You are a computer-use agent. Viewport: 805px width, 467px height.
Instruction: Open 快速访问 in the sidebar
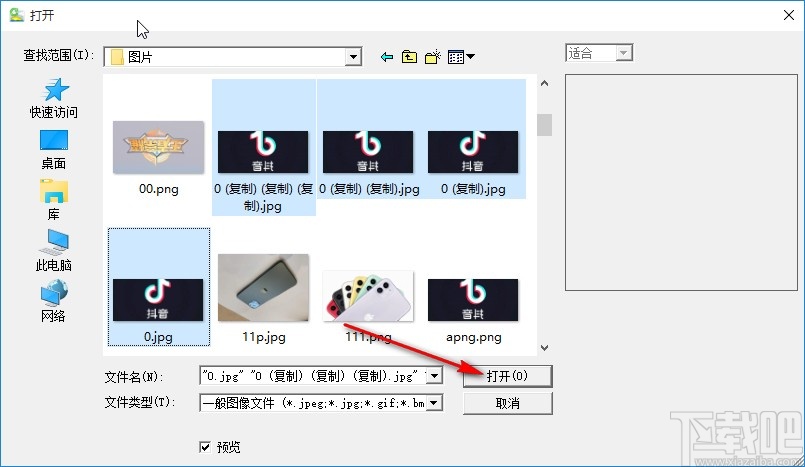pyautogui.click(x=54, y=99)
